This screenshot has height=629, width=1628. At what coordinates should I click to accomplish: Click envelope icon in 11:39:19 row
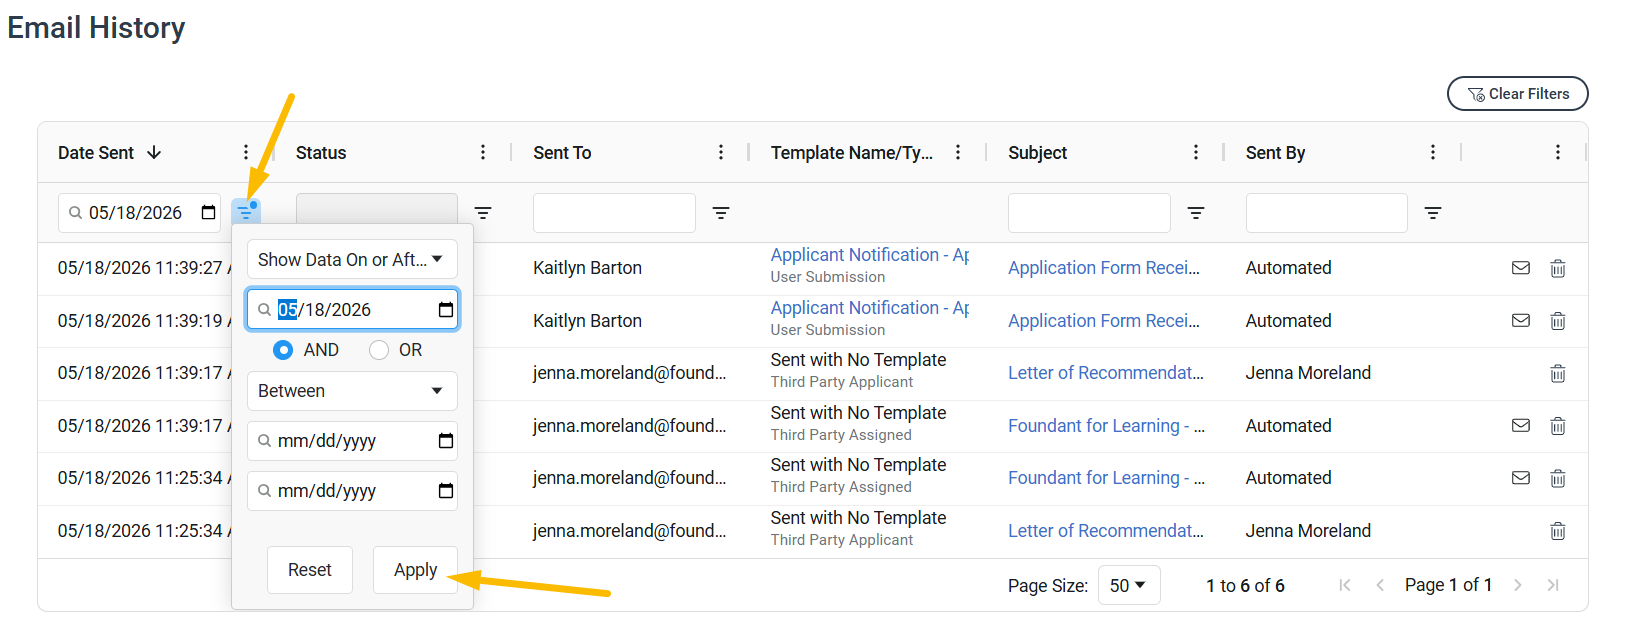pos(1521,321)
